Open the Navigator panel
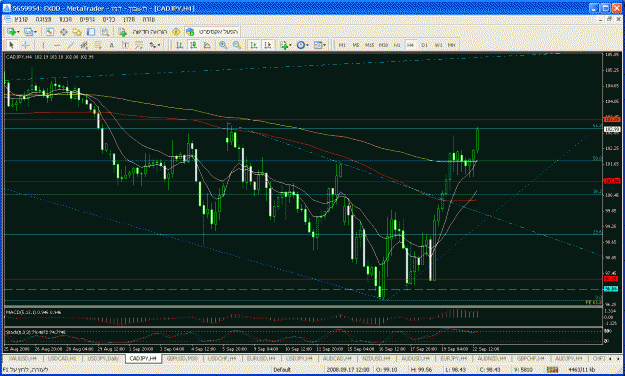The width and height of the screenshot is (625, 376). [x=77, y=32]
